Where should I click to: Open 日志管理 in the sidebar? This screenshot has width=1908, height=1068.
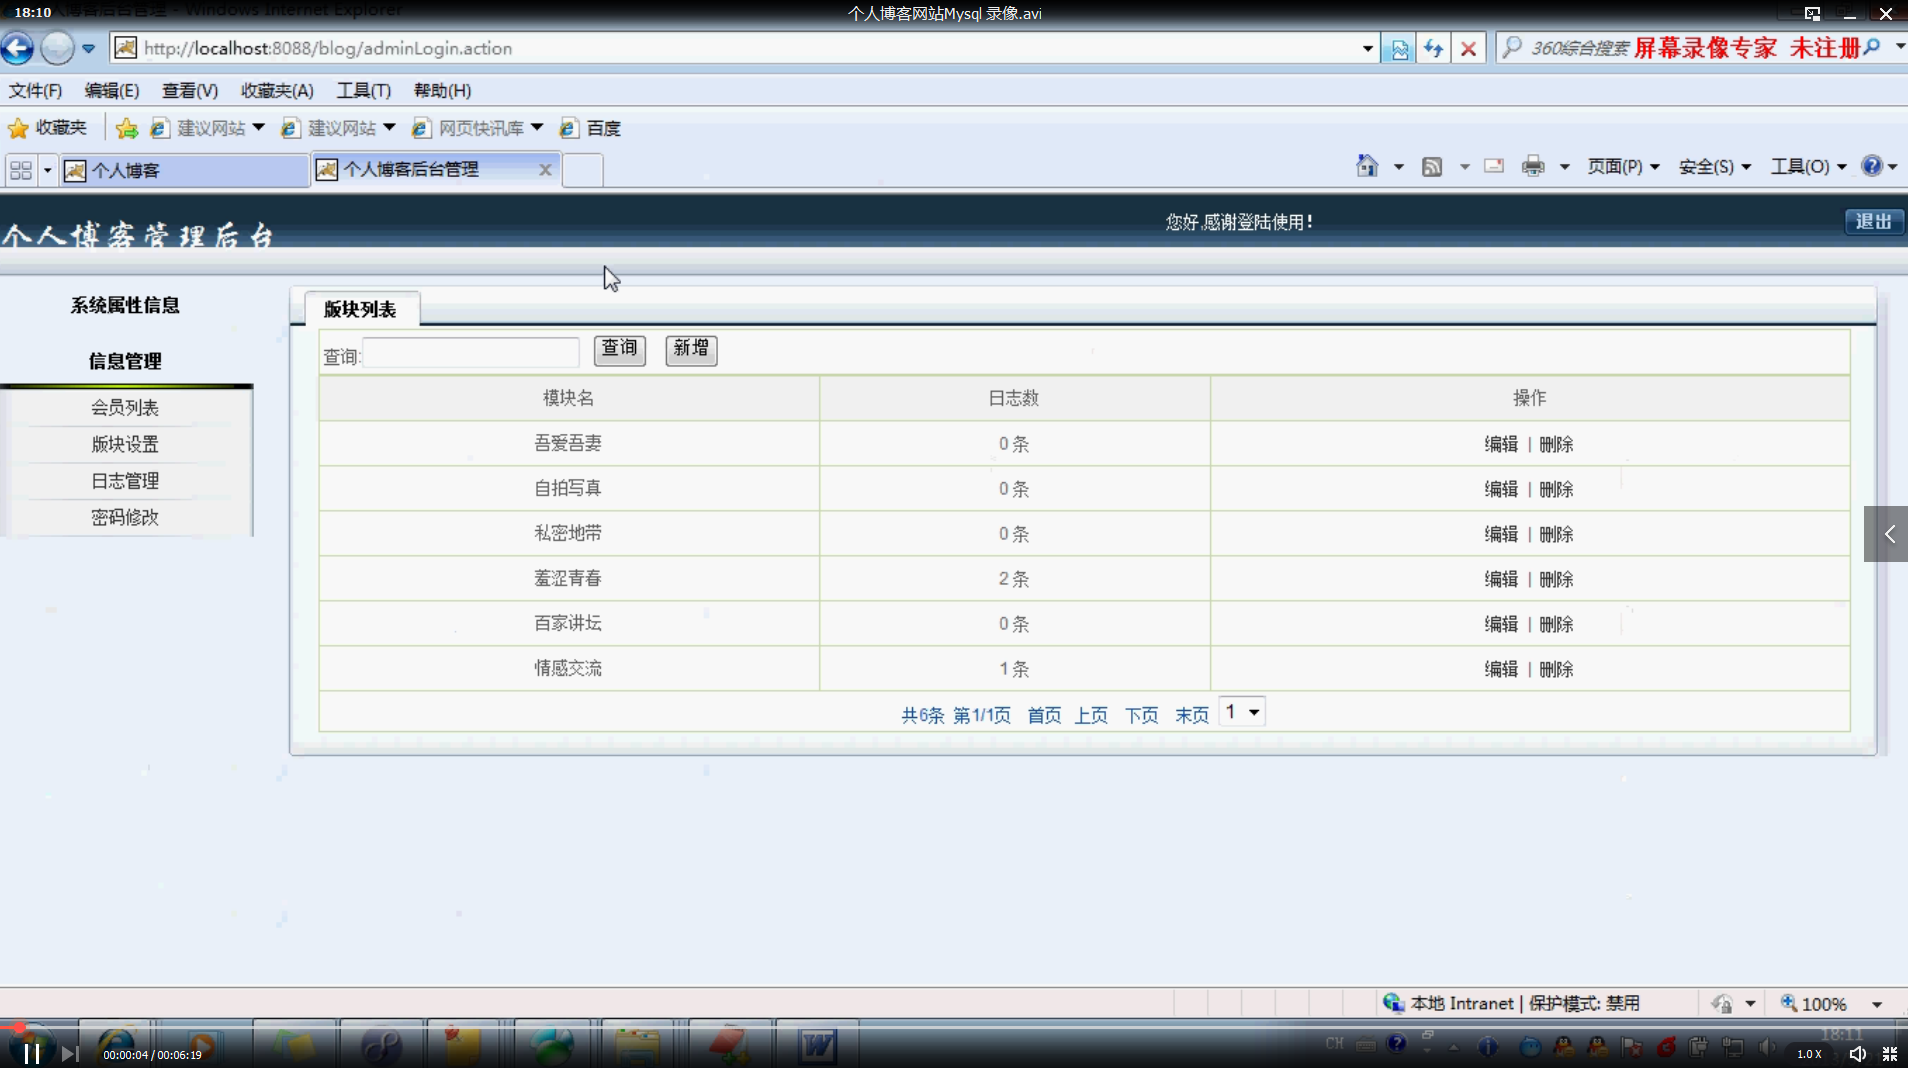(x=125, y=481)
